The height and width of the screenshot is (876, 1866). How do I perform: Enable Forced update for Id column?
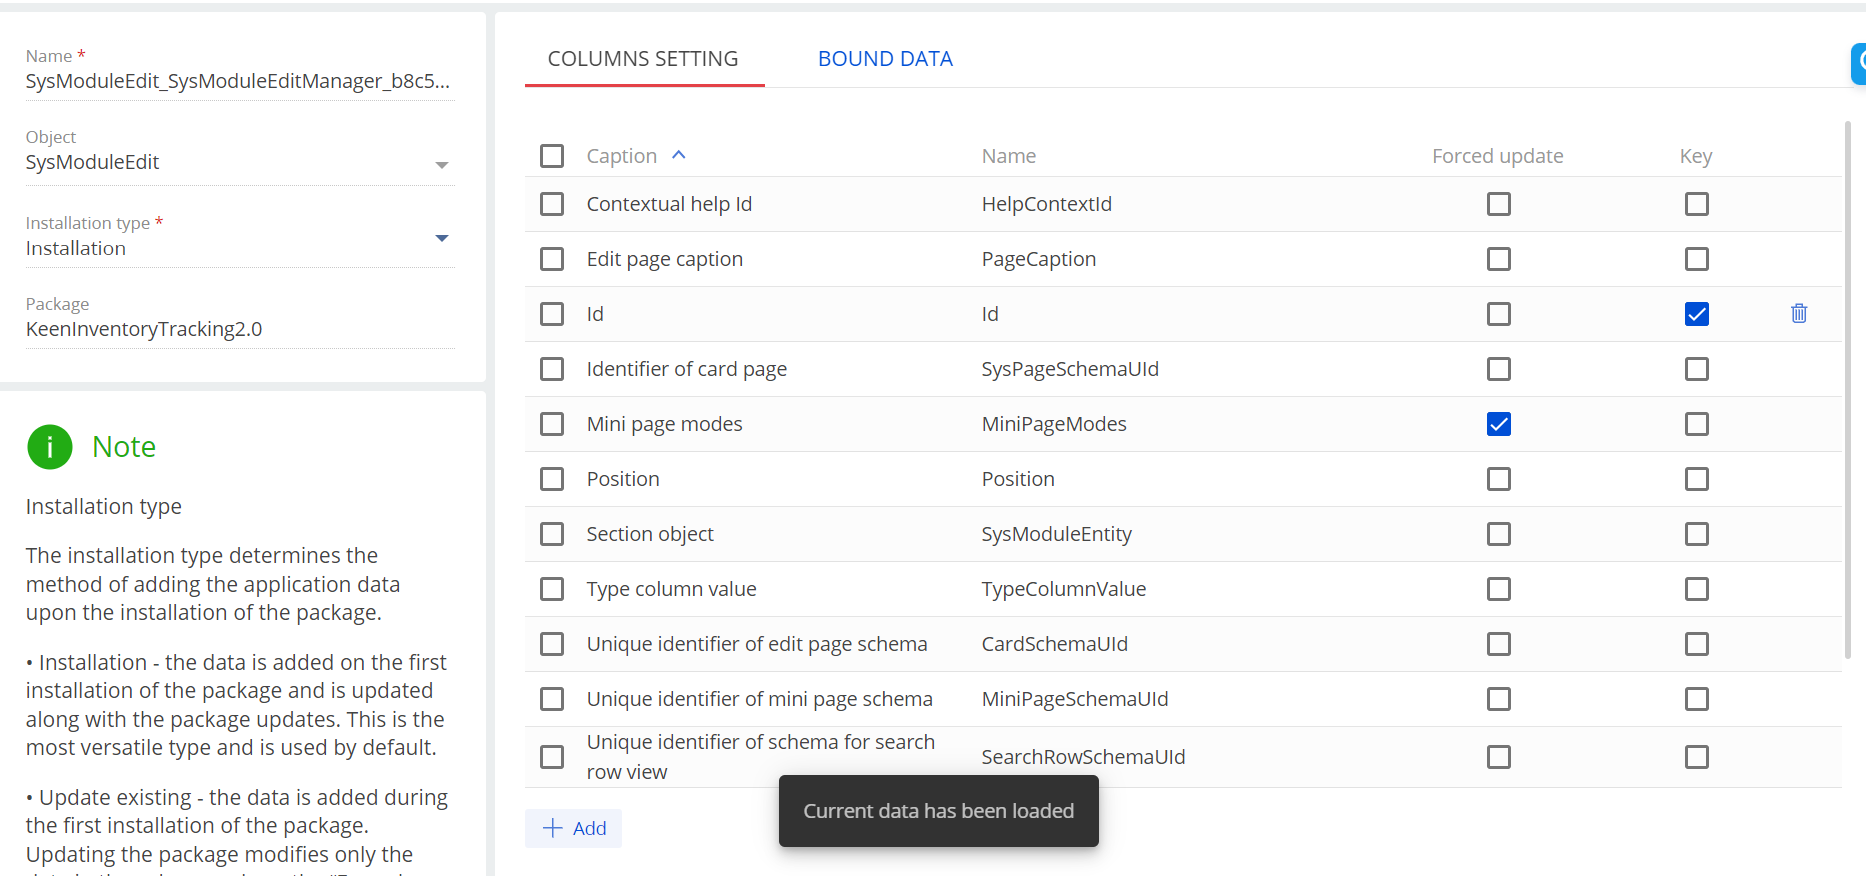(1499, 314)
